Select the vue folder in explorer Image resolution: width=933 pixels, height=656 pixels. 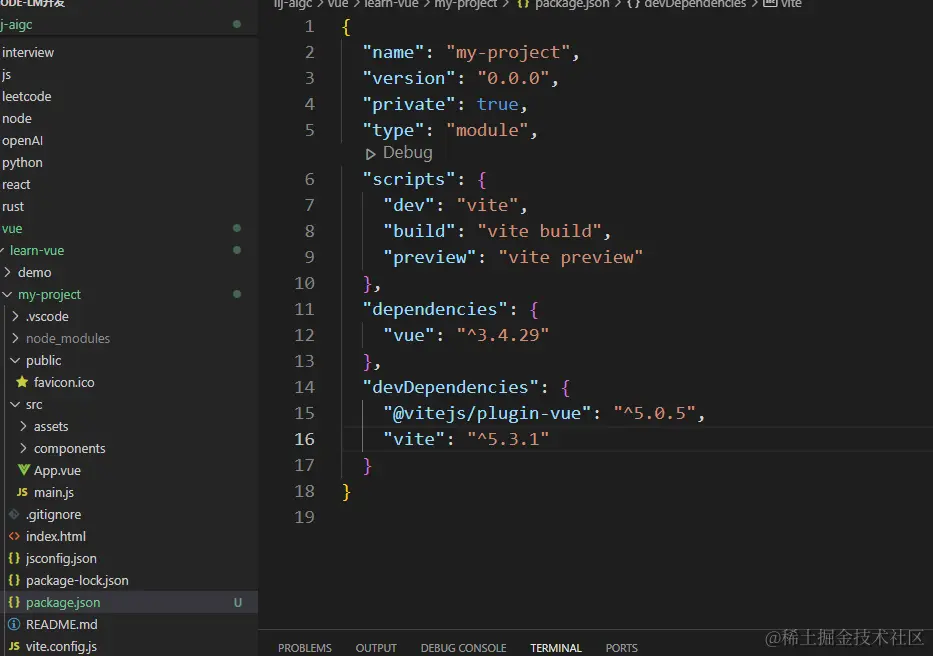(12, 229)
